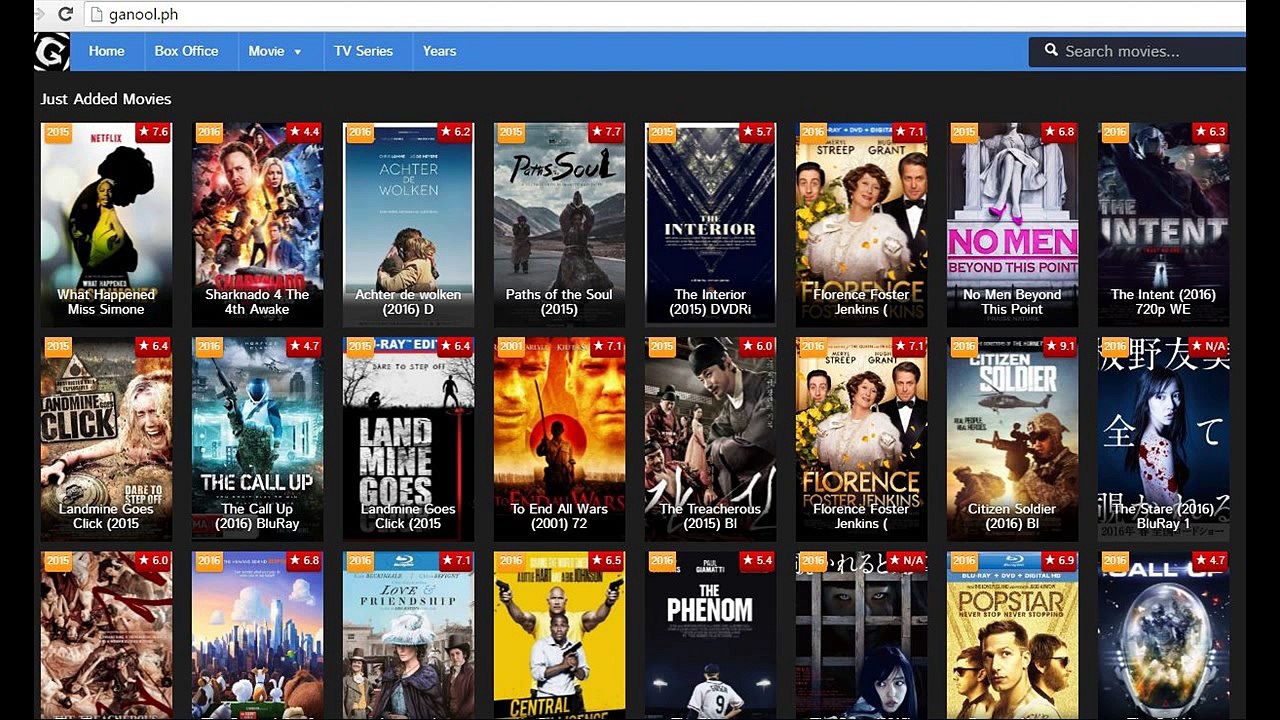Click the 5.7 rating badge on The Interior

click(757, 132)
